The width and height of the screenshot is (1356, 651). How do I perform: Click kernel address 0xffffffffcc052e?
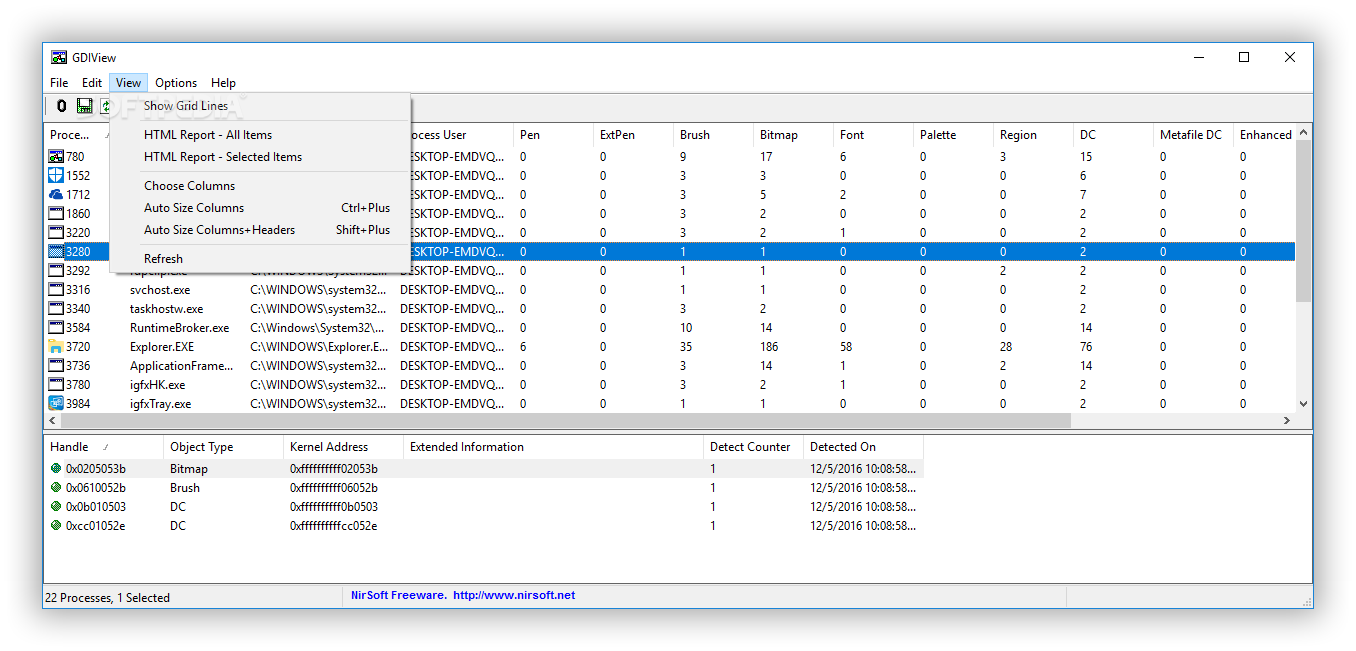(x=333, y=526)
